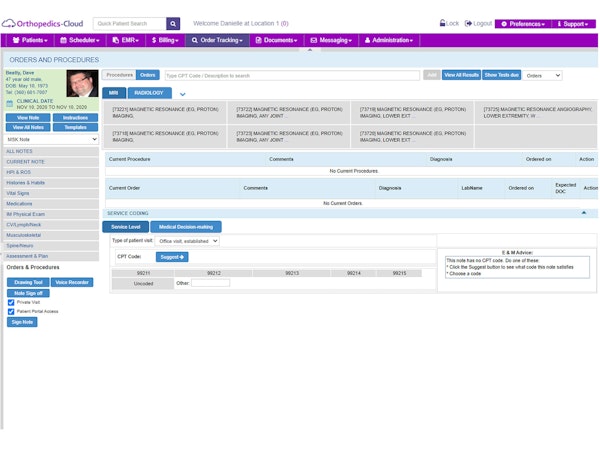Open Type of patient visit dropdown
This screenshot has height=450, width=600.
point(188,241)
